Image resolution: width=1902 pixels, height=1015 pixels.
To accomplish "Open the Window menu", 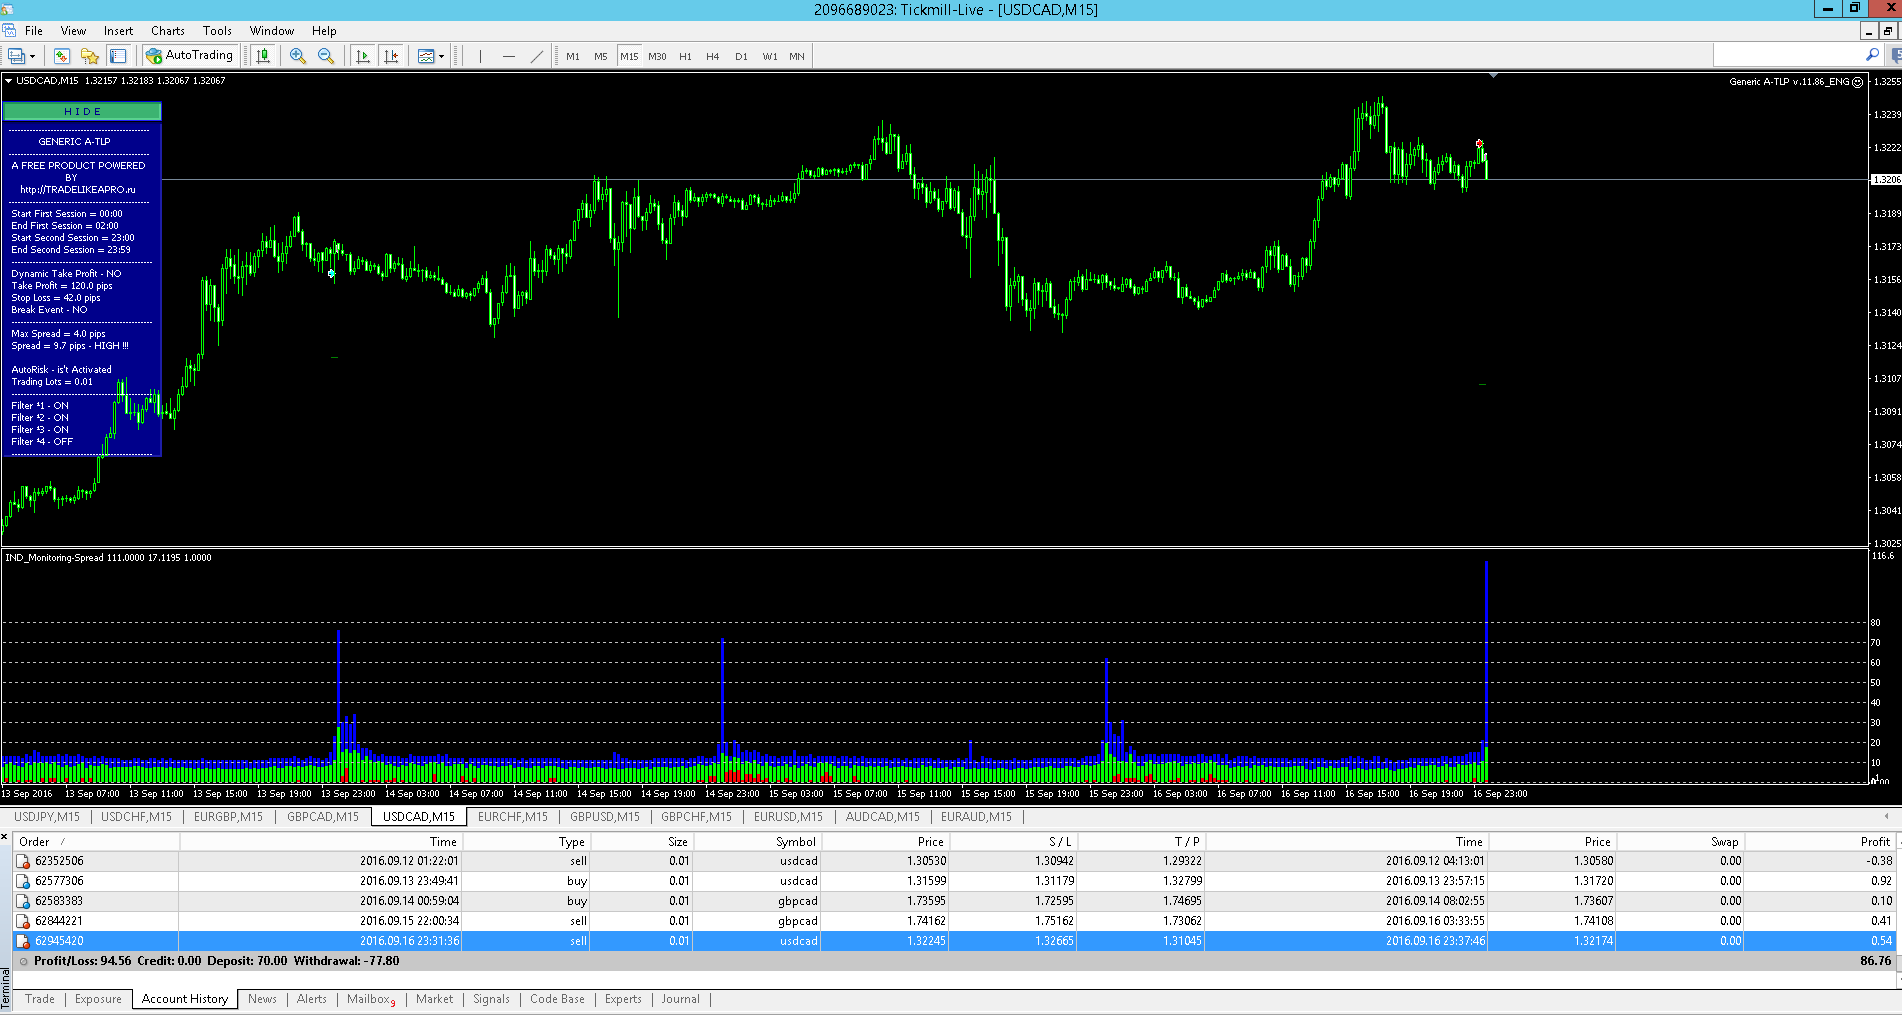I will point(272,31).
